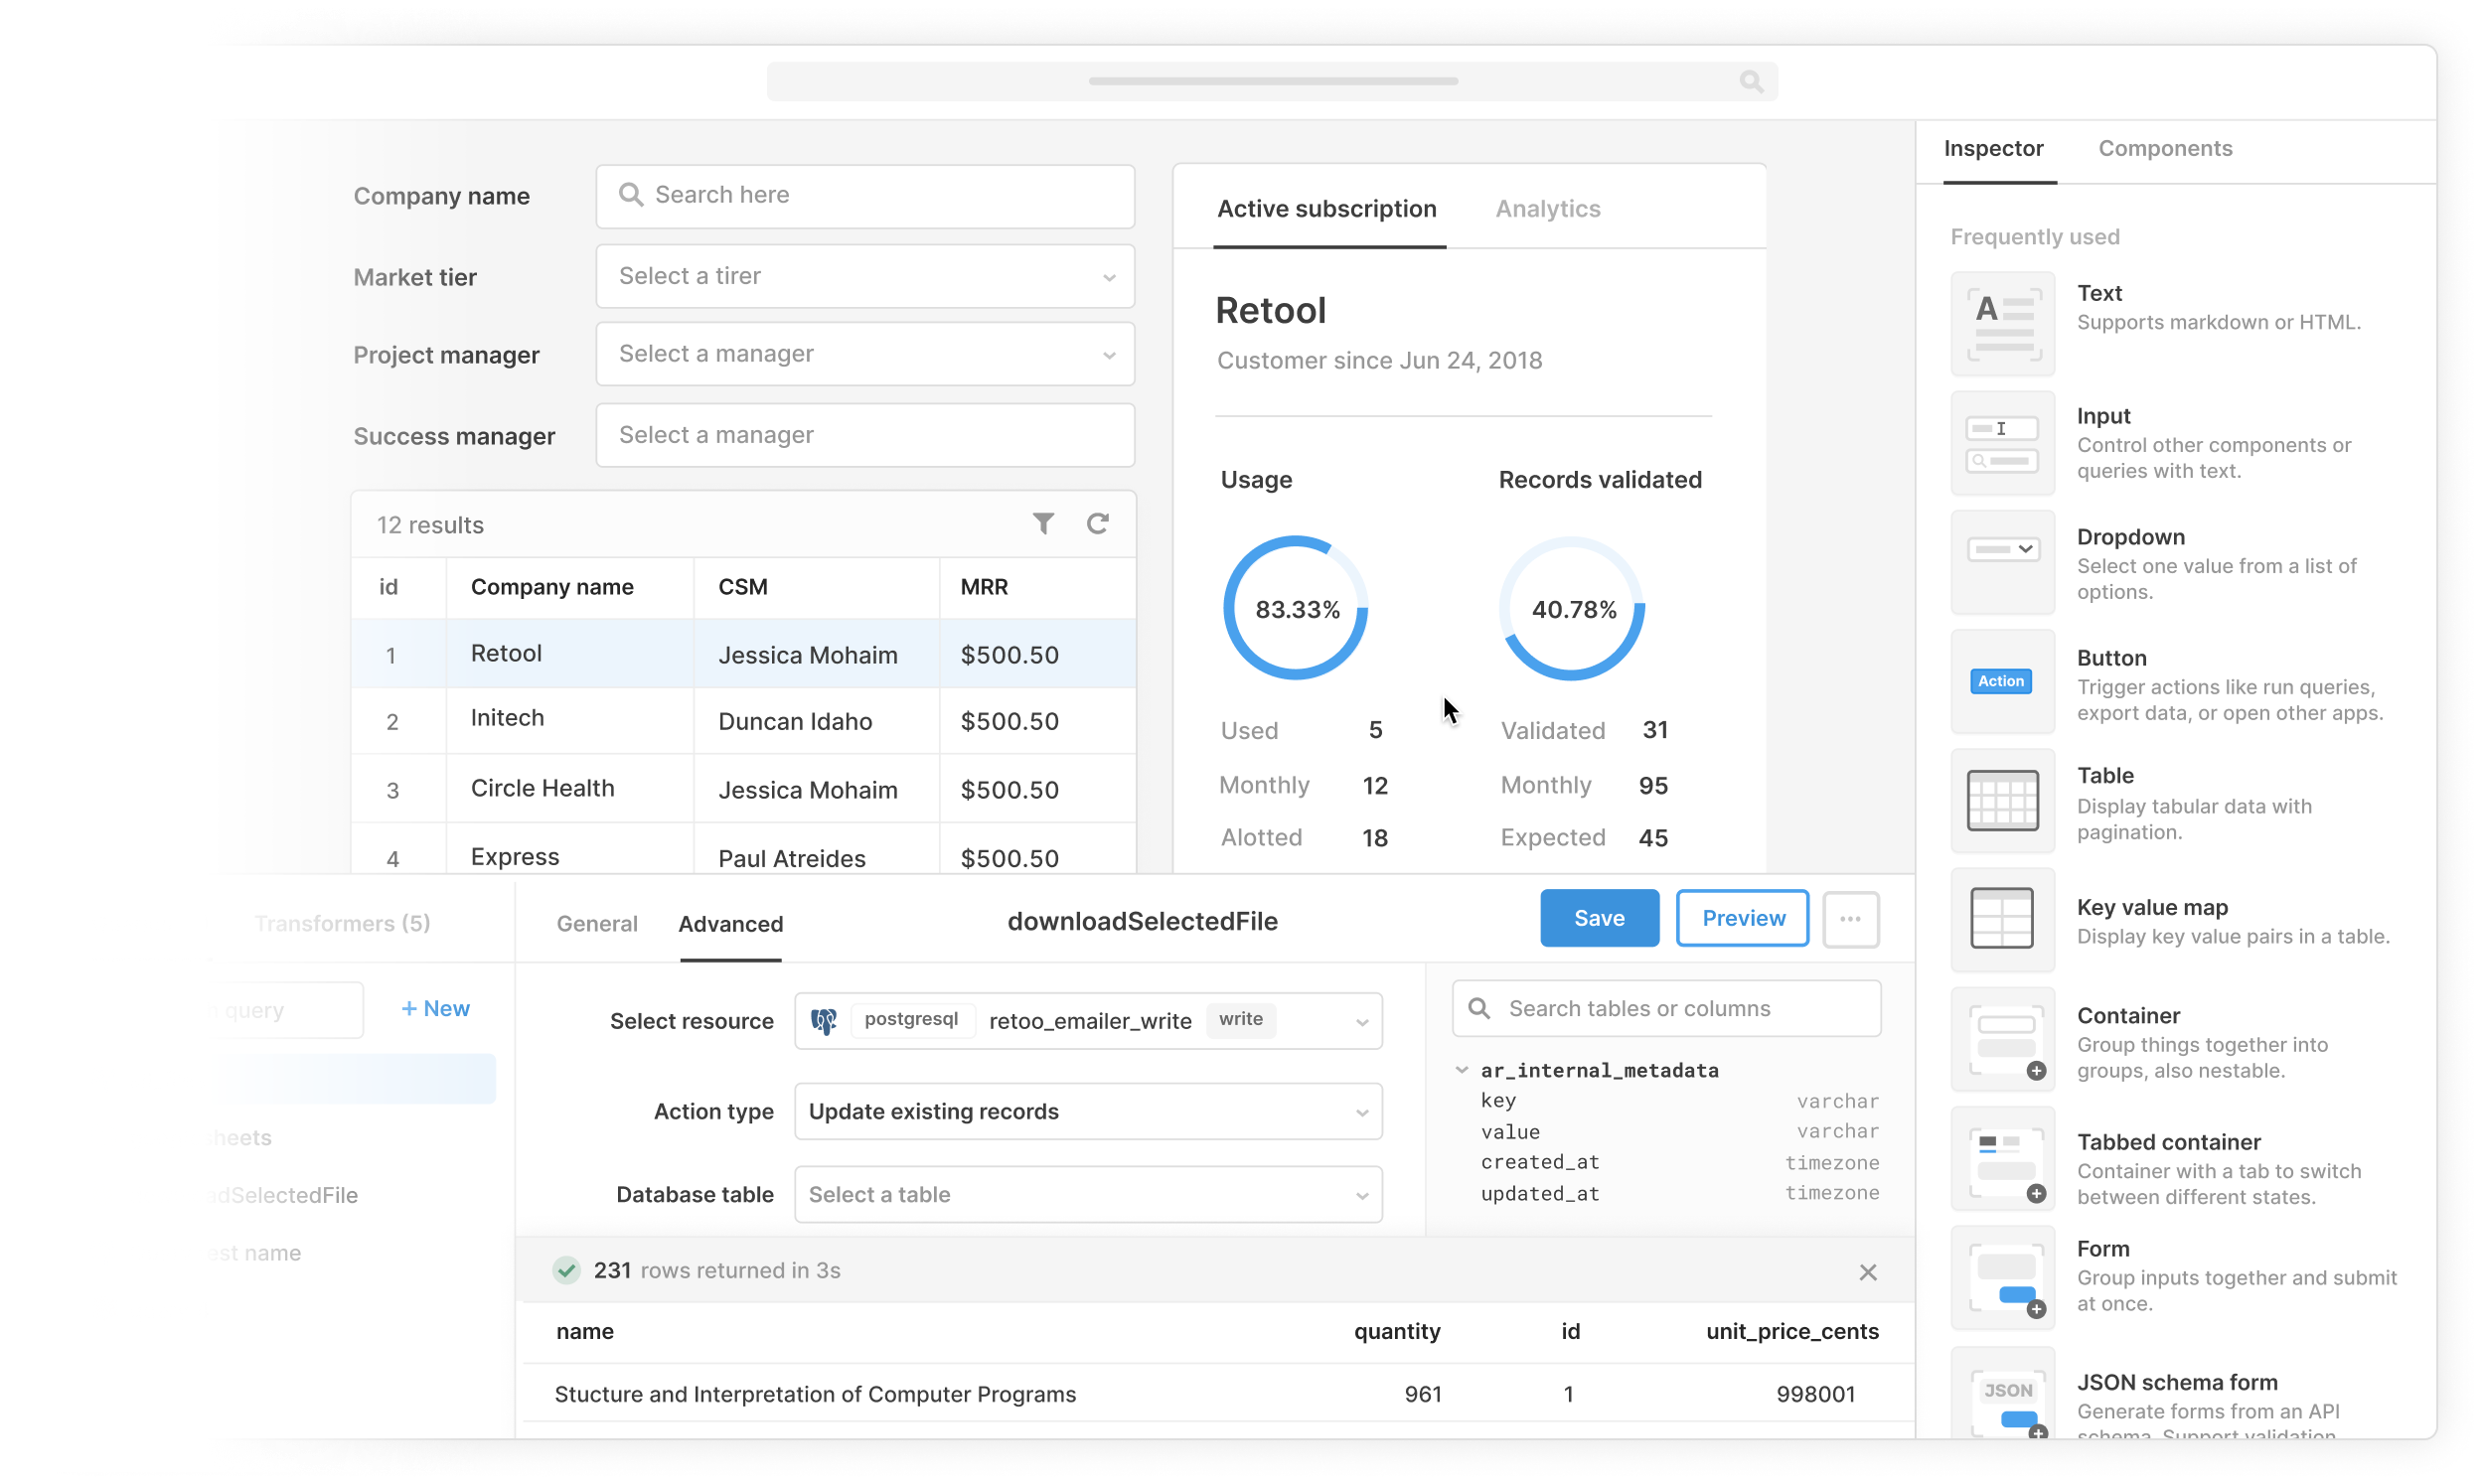Expand ar_internal_metadata table tree item
This screenshot has height=1484, width=2482.
tap(1465, 1069)
